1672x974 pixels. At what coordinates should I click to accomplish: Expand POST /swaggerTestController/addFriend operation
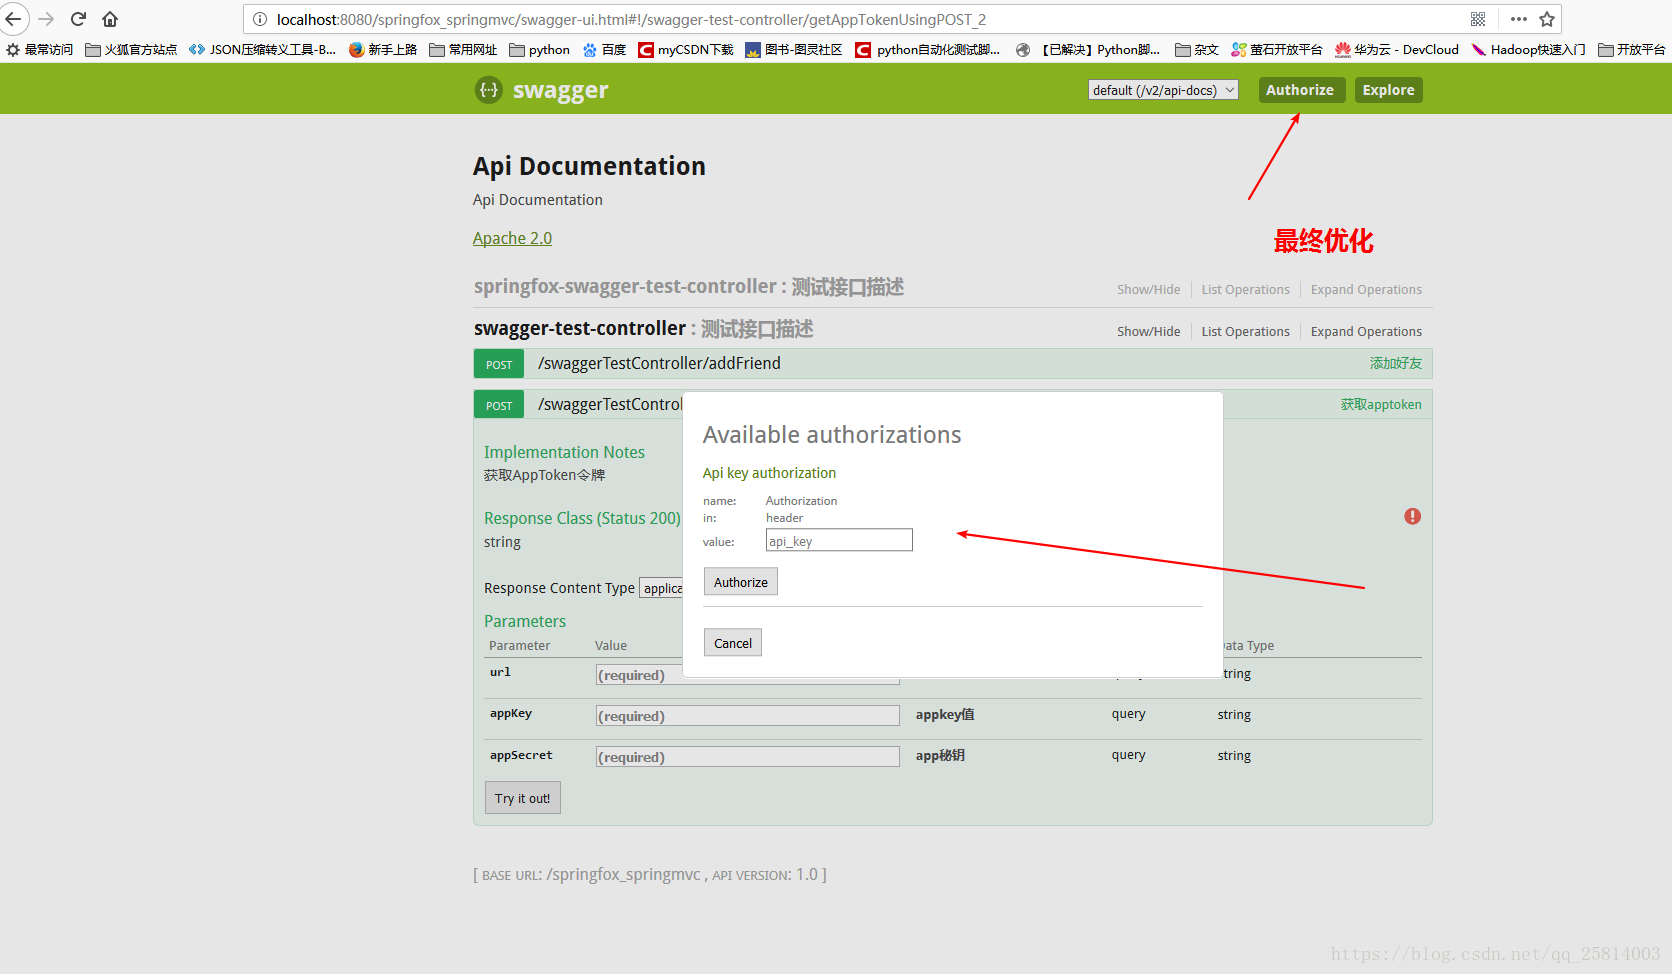coord(659,363)
